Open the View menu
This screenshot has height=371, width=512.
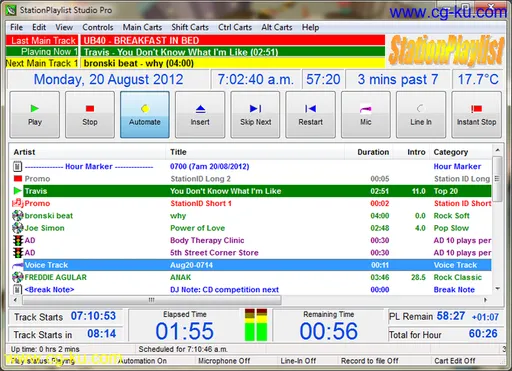pos(64,27)
